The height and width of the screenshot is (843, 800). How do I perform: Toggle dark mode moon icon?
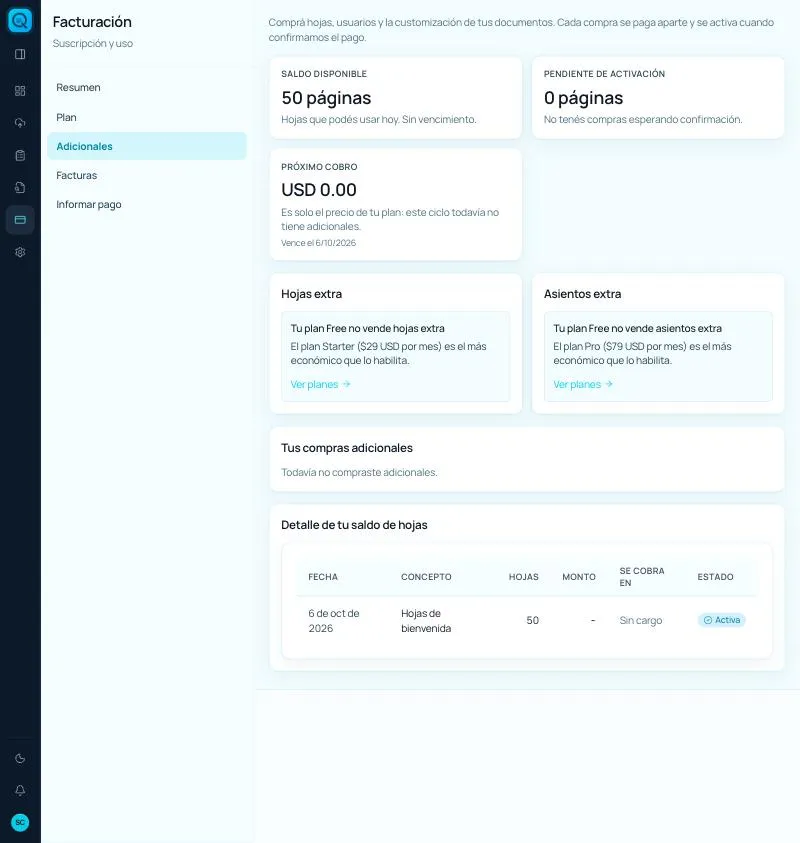click(x=20, y=759)
